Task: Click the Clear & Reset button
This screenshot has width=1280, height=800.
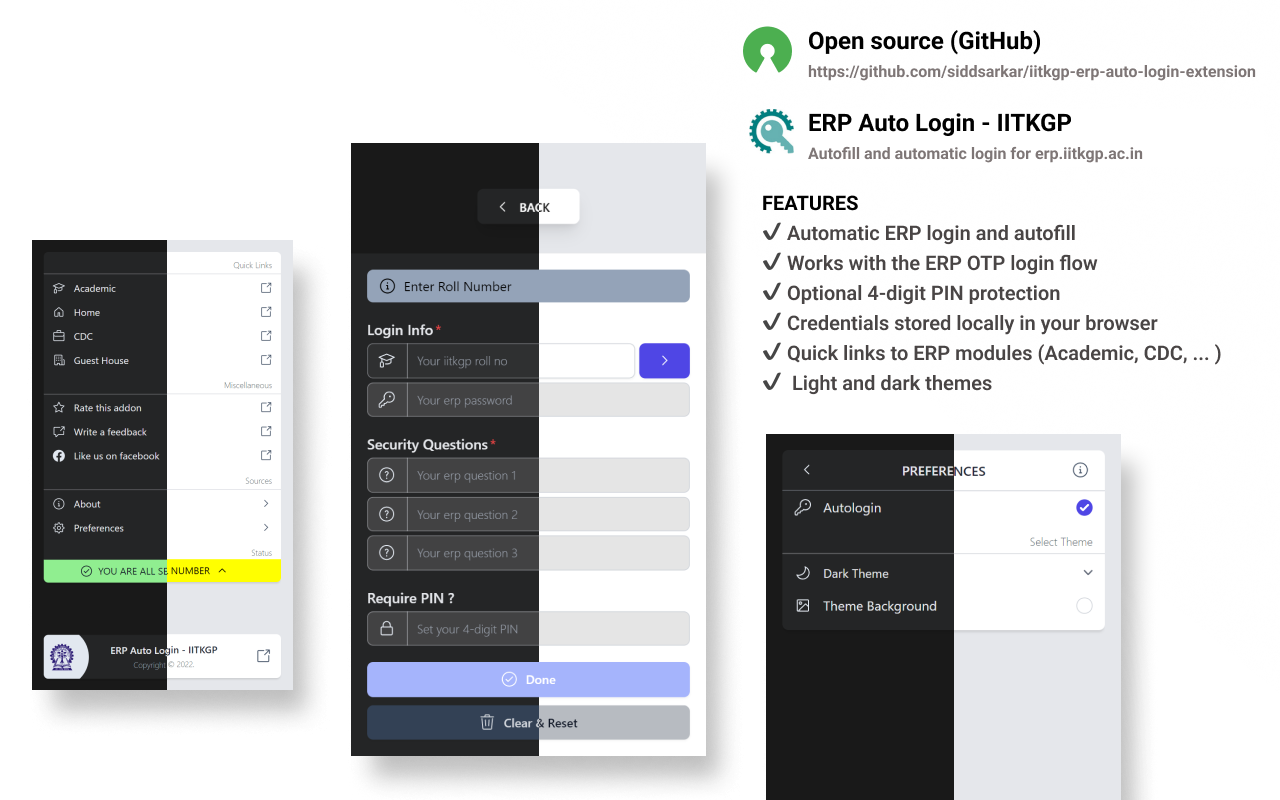Action: pyautogui.click(x=528, y=723)
